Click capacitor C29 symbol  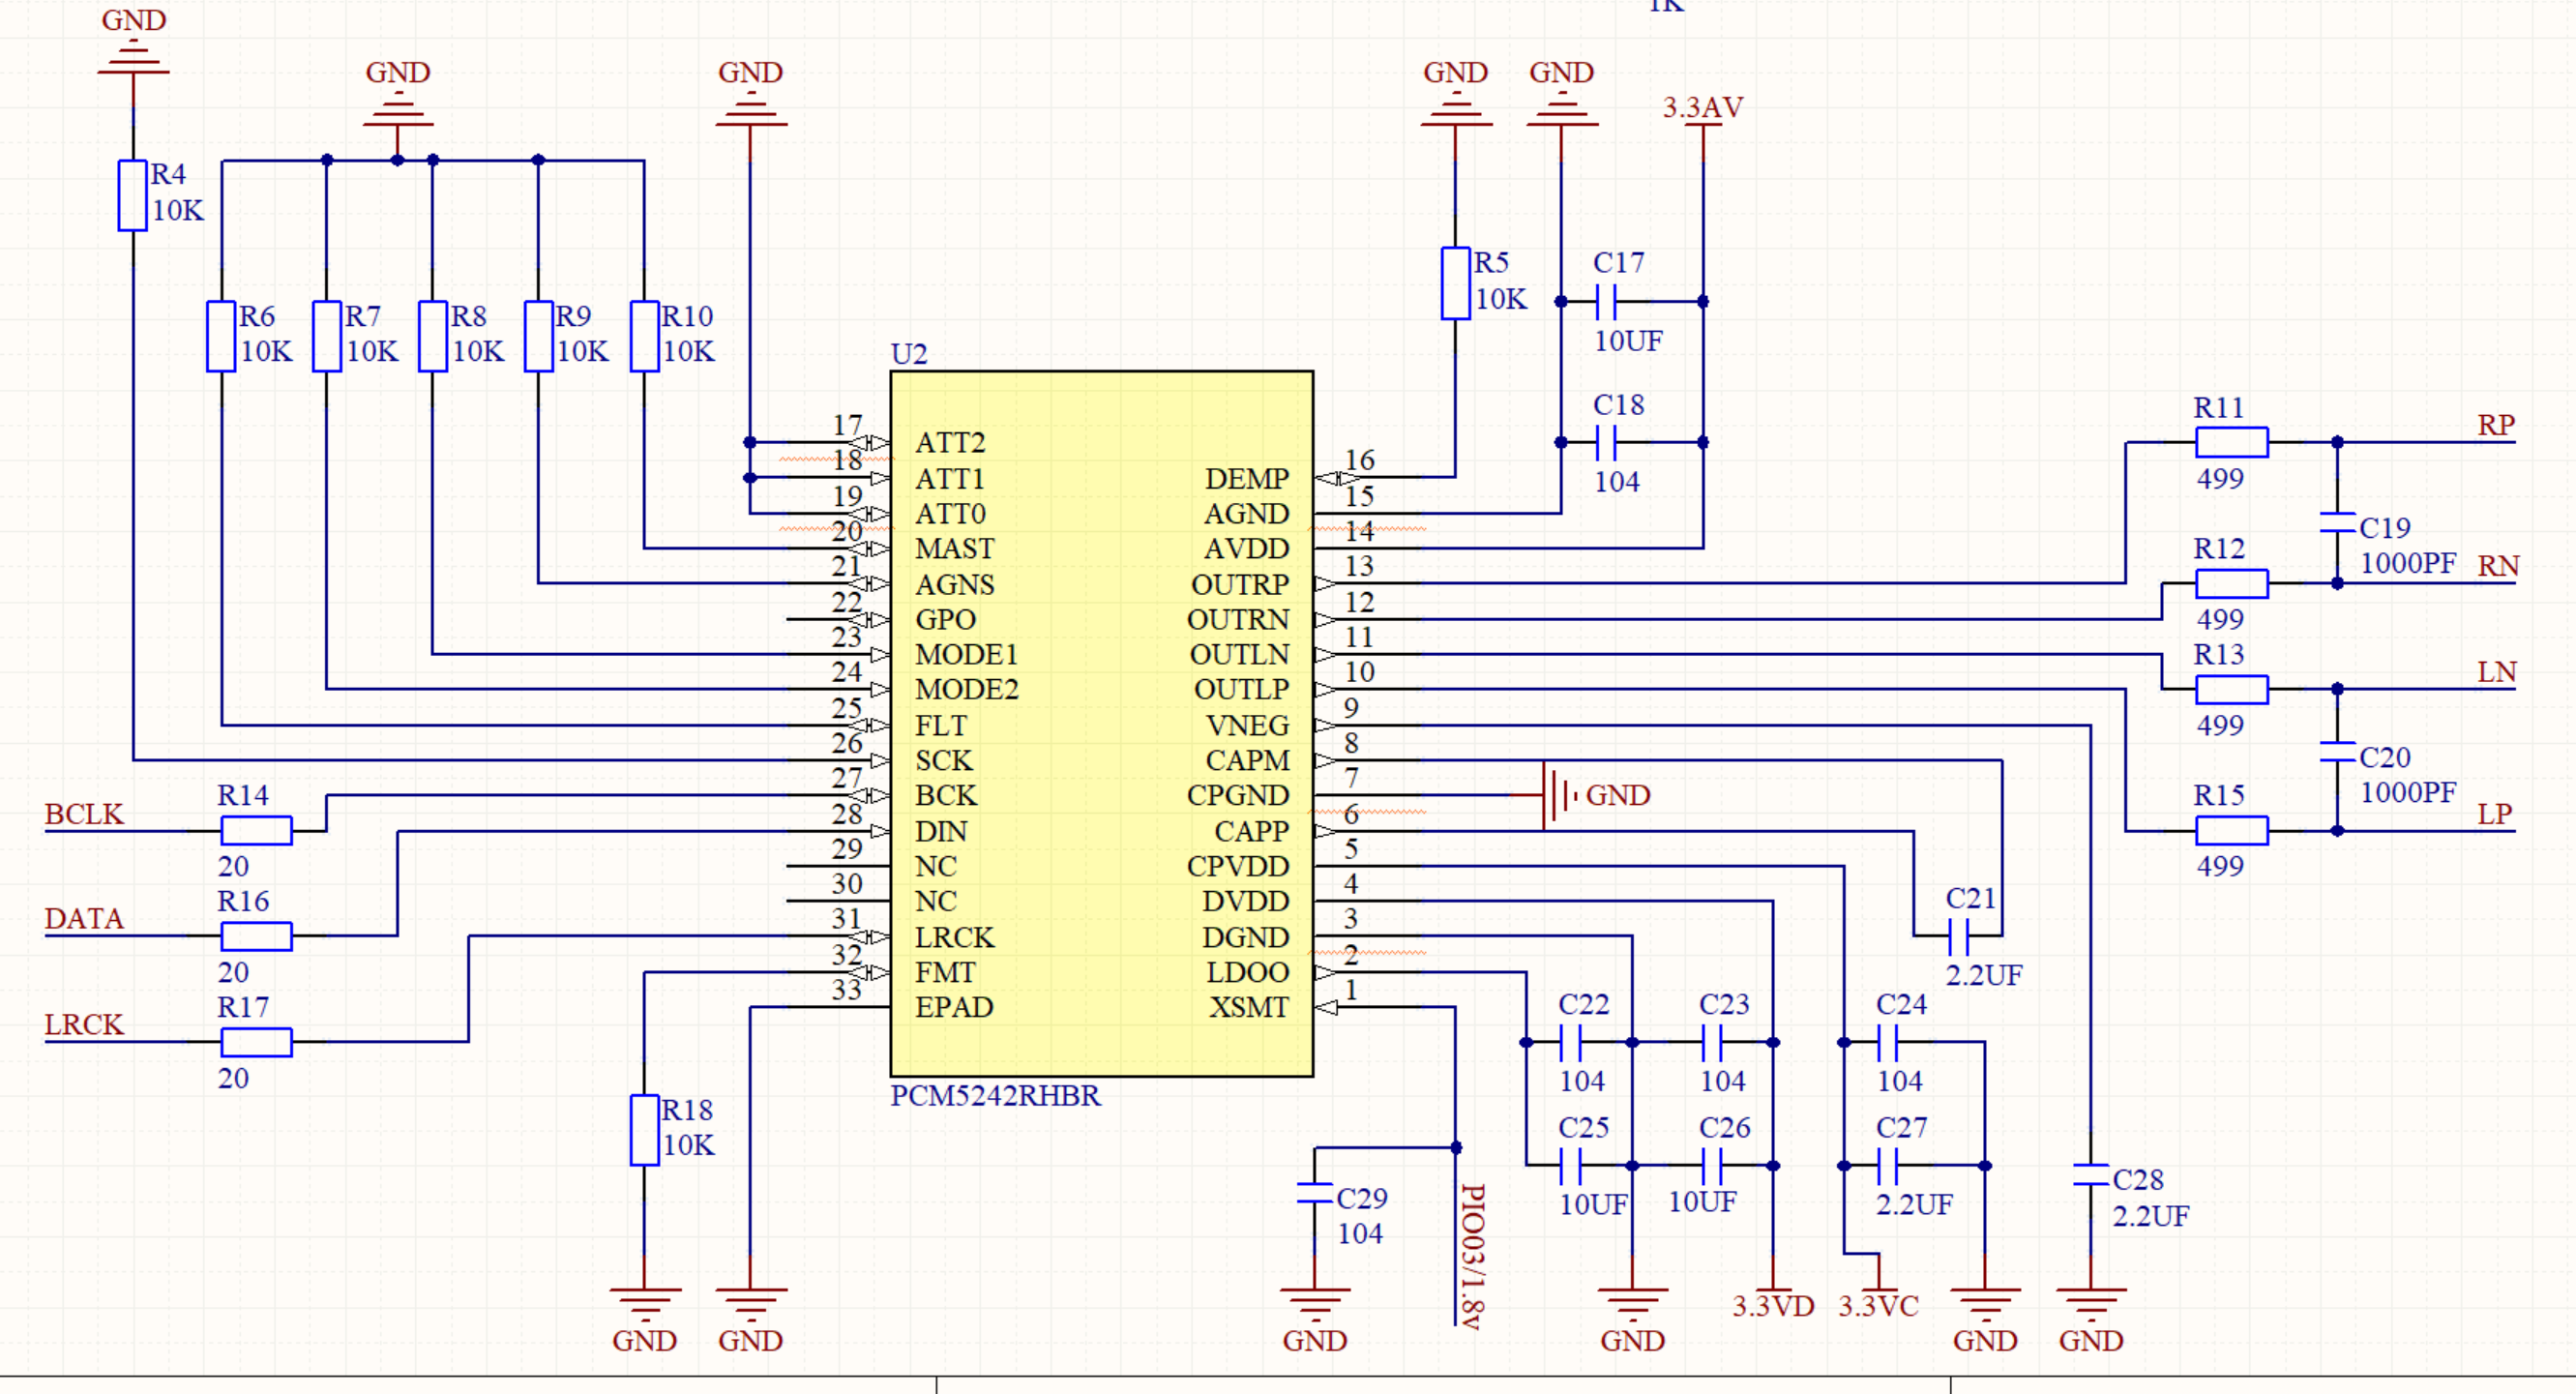tap(1314, 1193)
